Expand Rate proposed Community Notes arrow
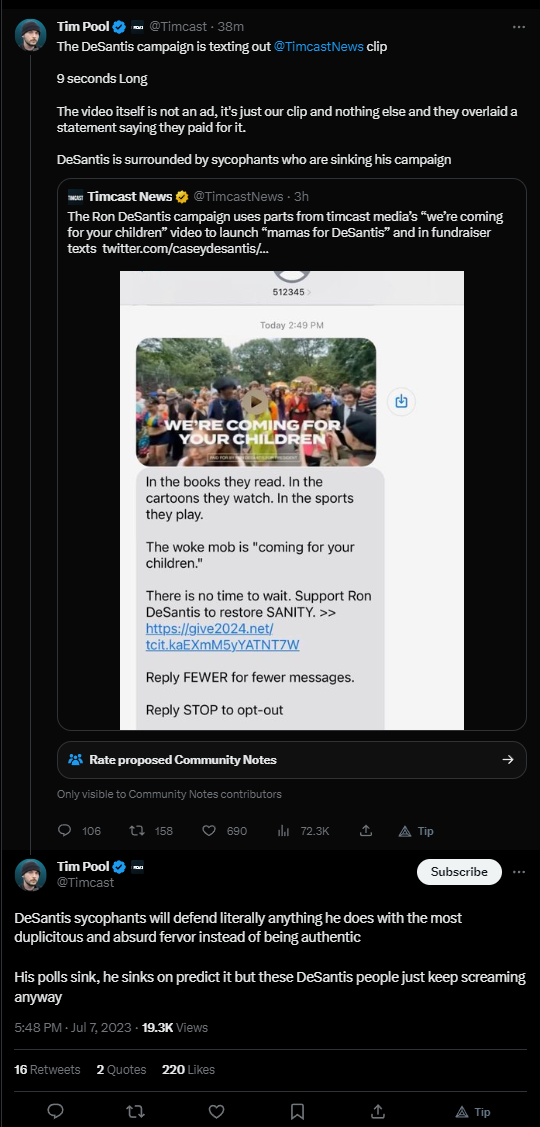The width and height of the screenshot is (540, 1127). click(x=508, y=760)
